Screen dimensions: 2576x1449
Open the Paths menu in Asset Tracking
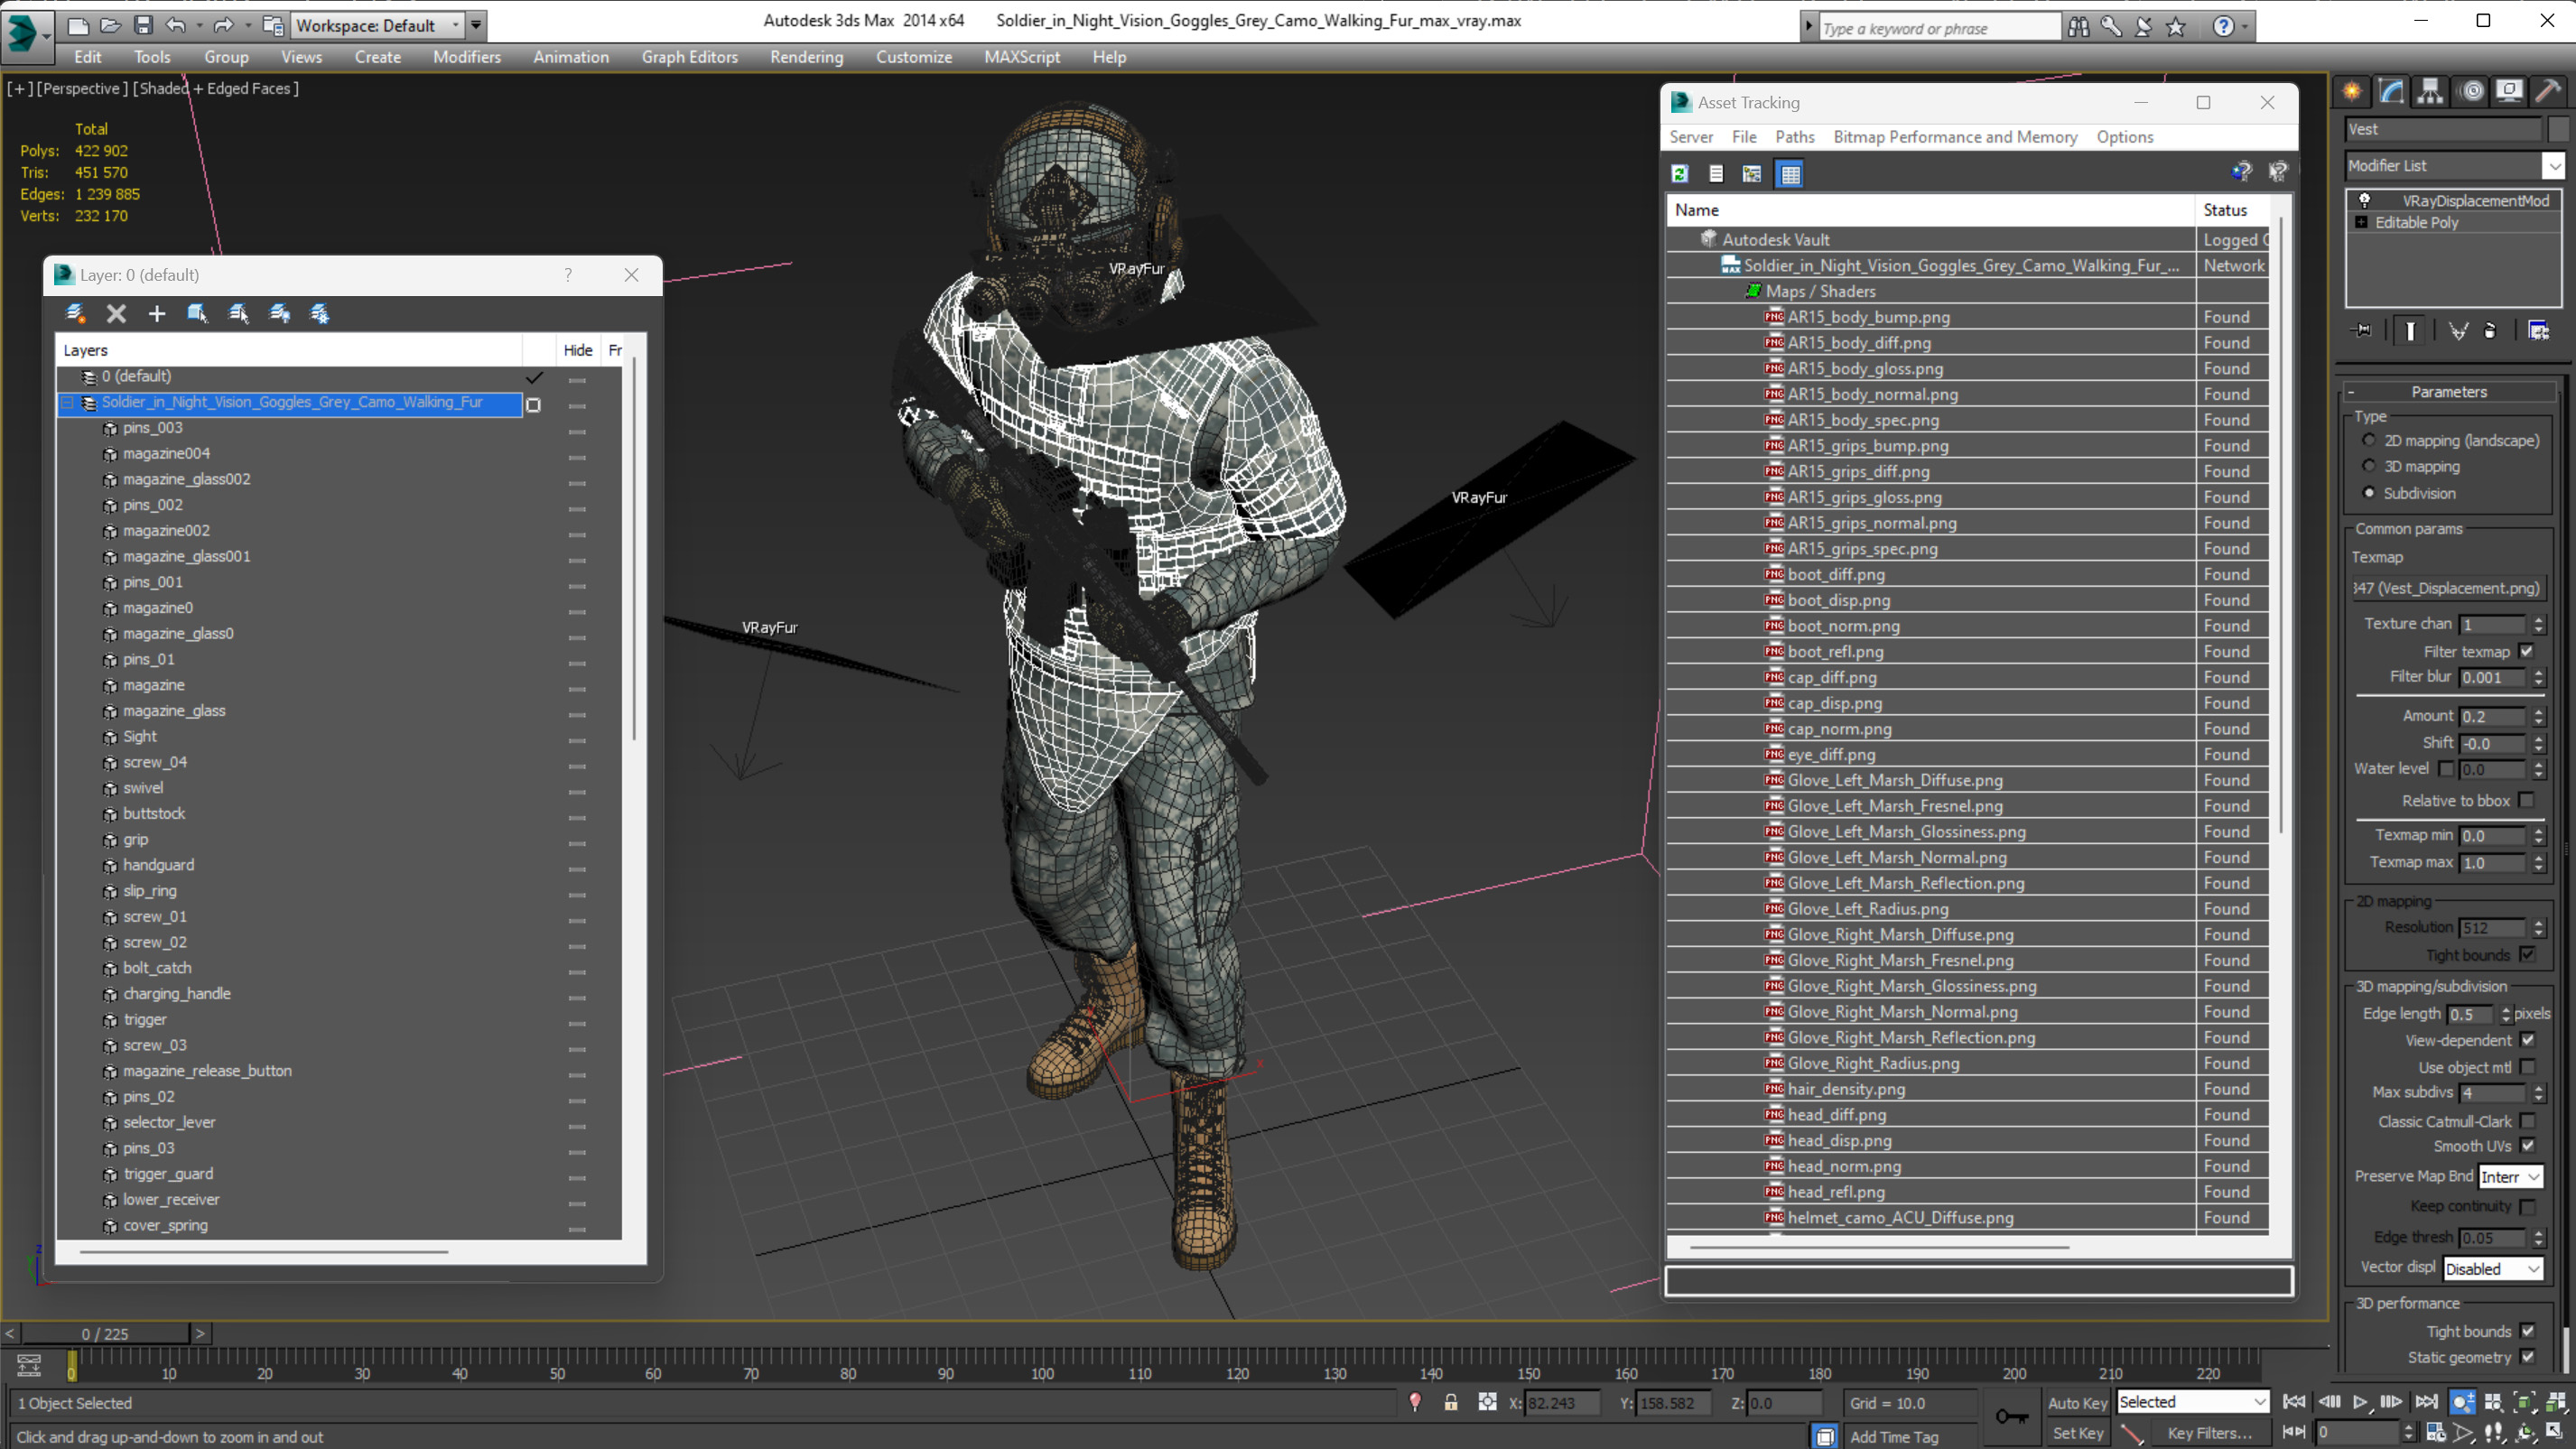1794,137
